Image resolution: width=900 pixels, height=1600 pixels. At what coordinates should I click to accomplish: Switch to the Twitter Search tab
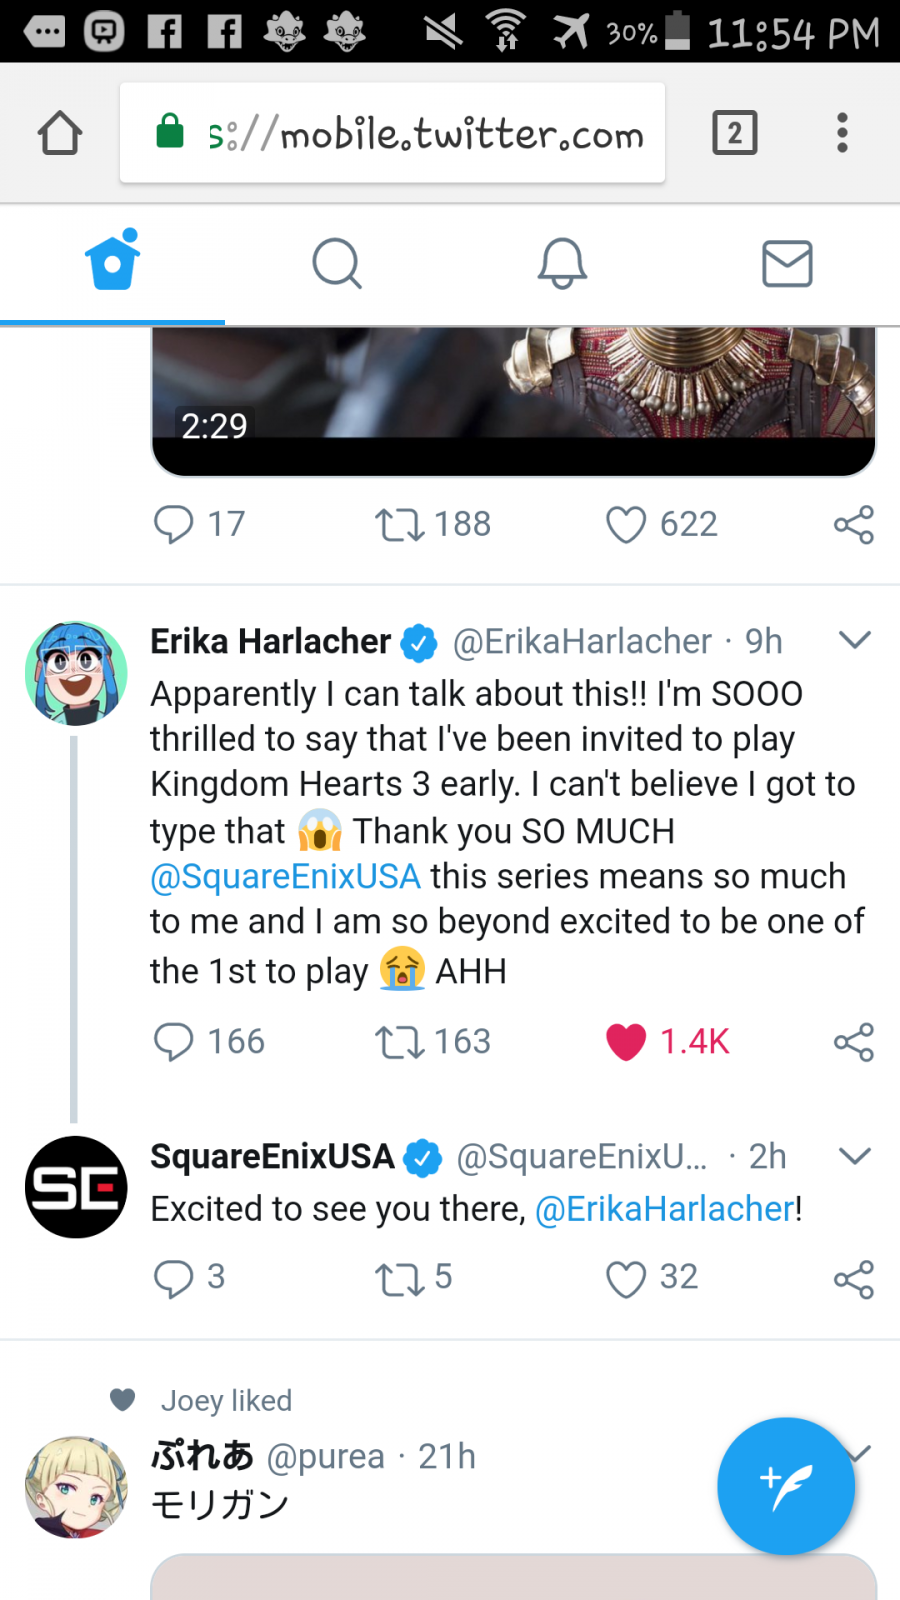[337, 263]
